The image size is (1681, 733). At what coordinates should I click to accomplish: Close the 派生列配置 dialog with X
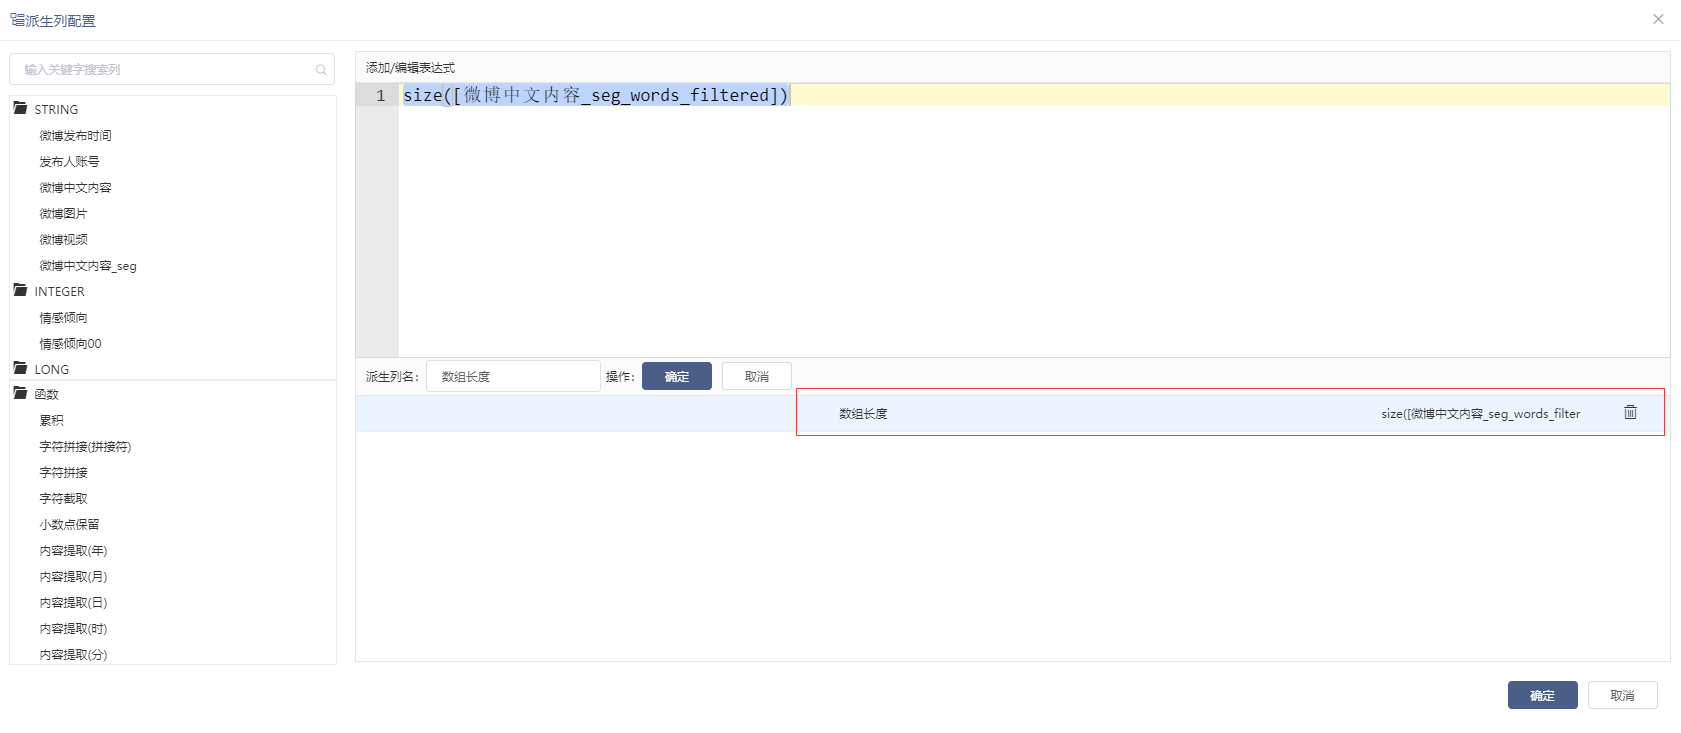click(1658, 19)
